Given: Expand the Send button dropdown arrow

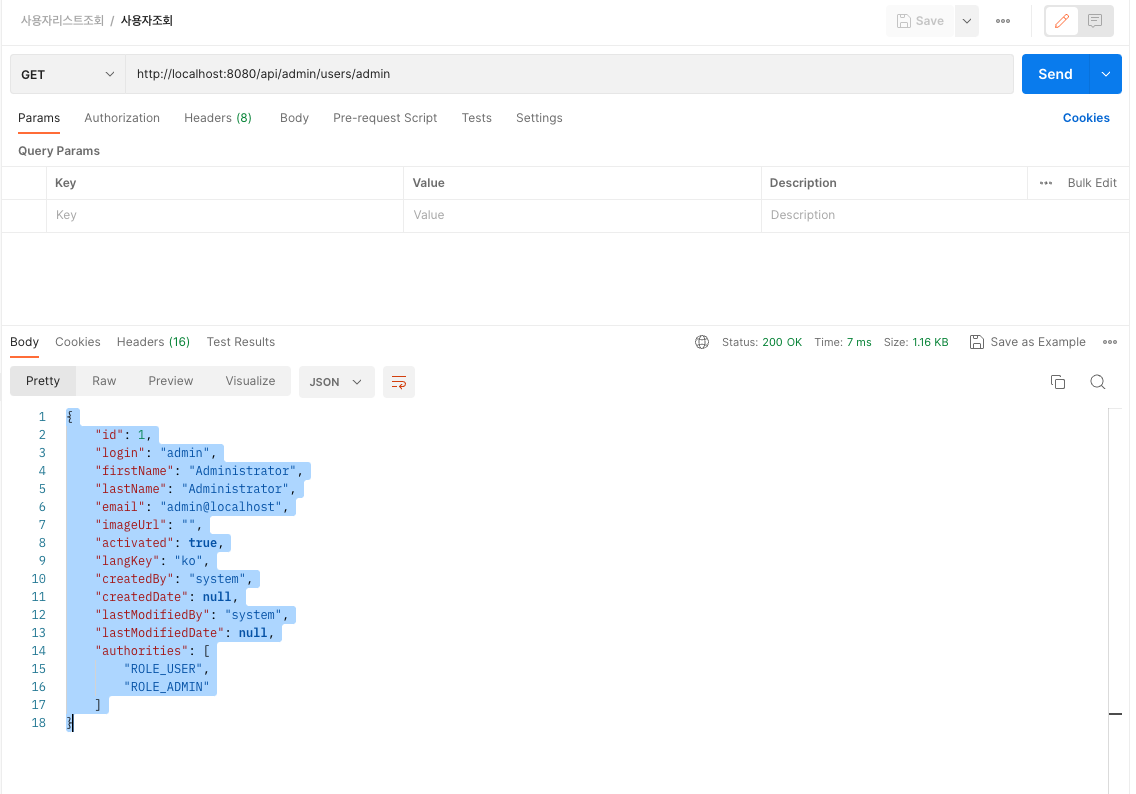Looking at the screenshot, I should [1106, 75].
